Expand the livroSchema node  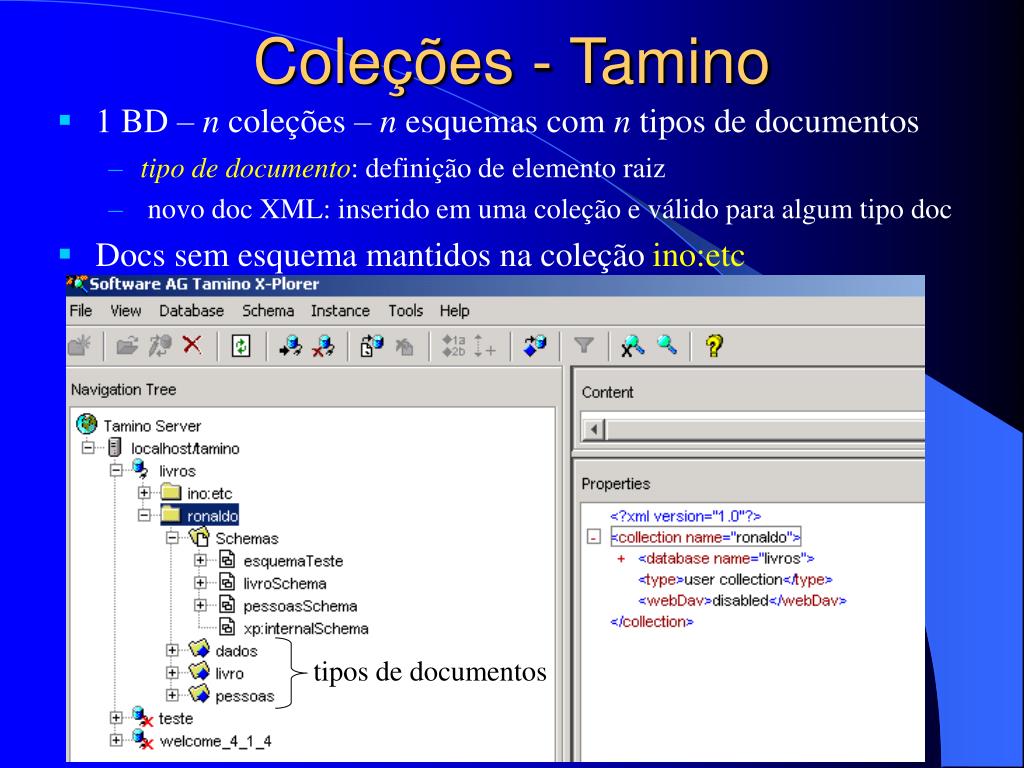coord(200,583)
